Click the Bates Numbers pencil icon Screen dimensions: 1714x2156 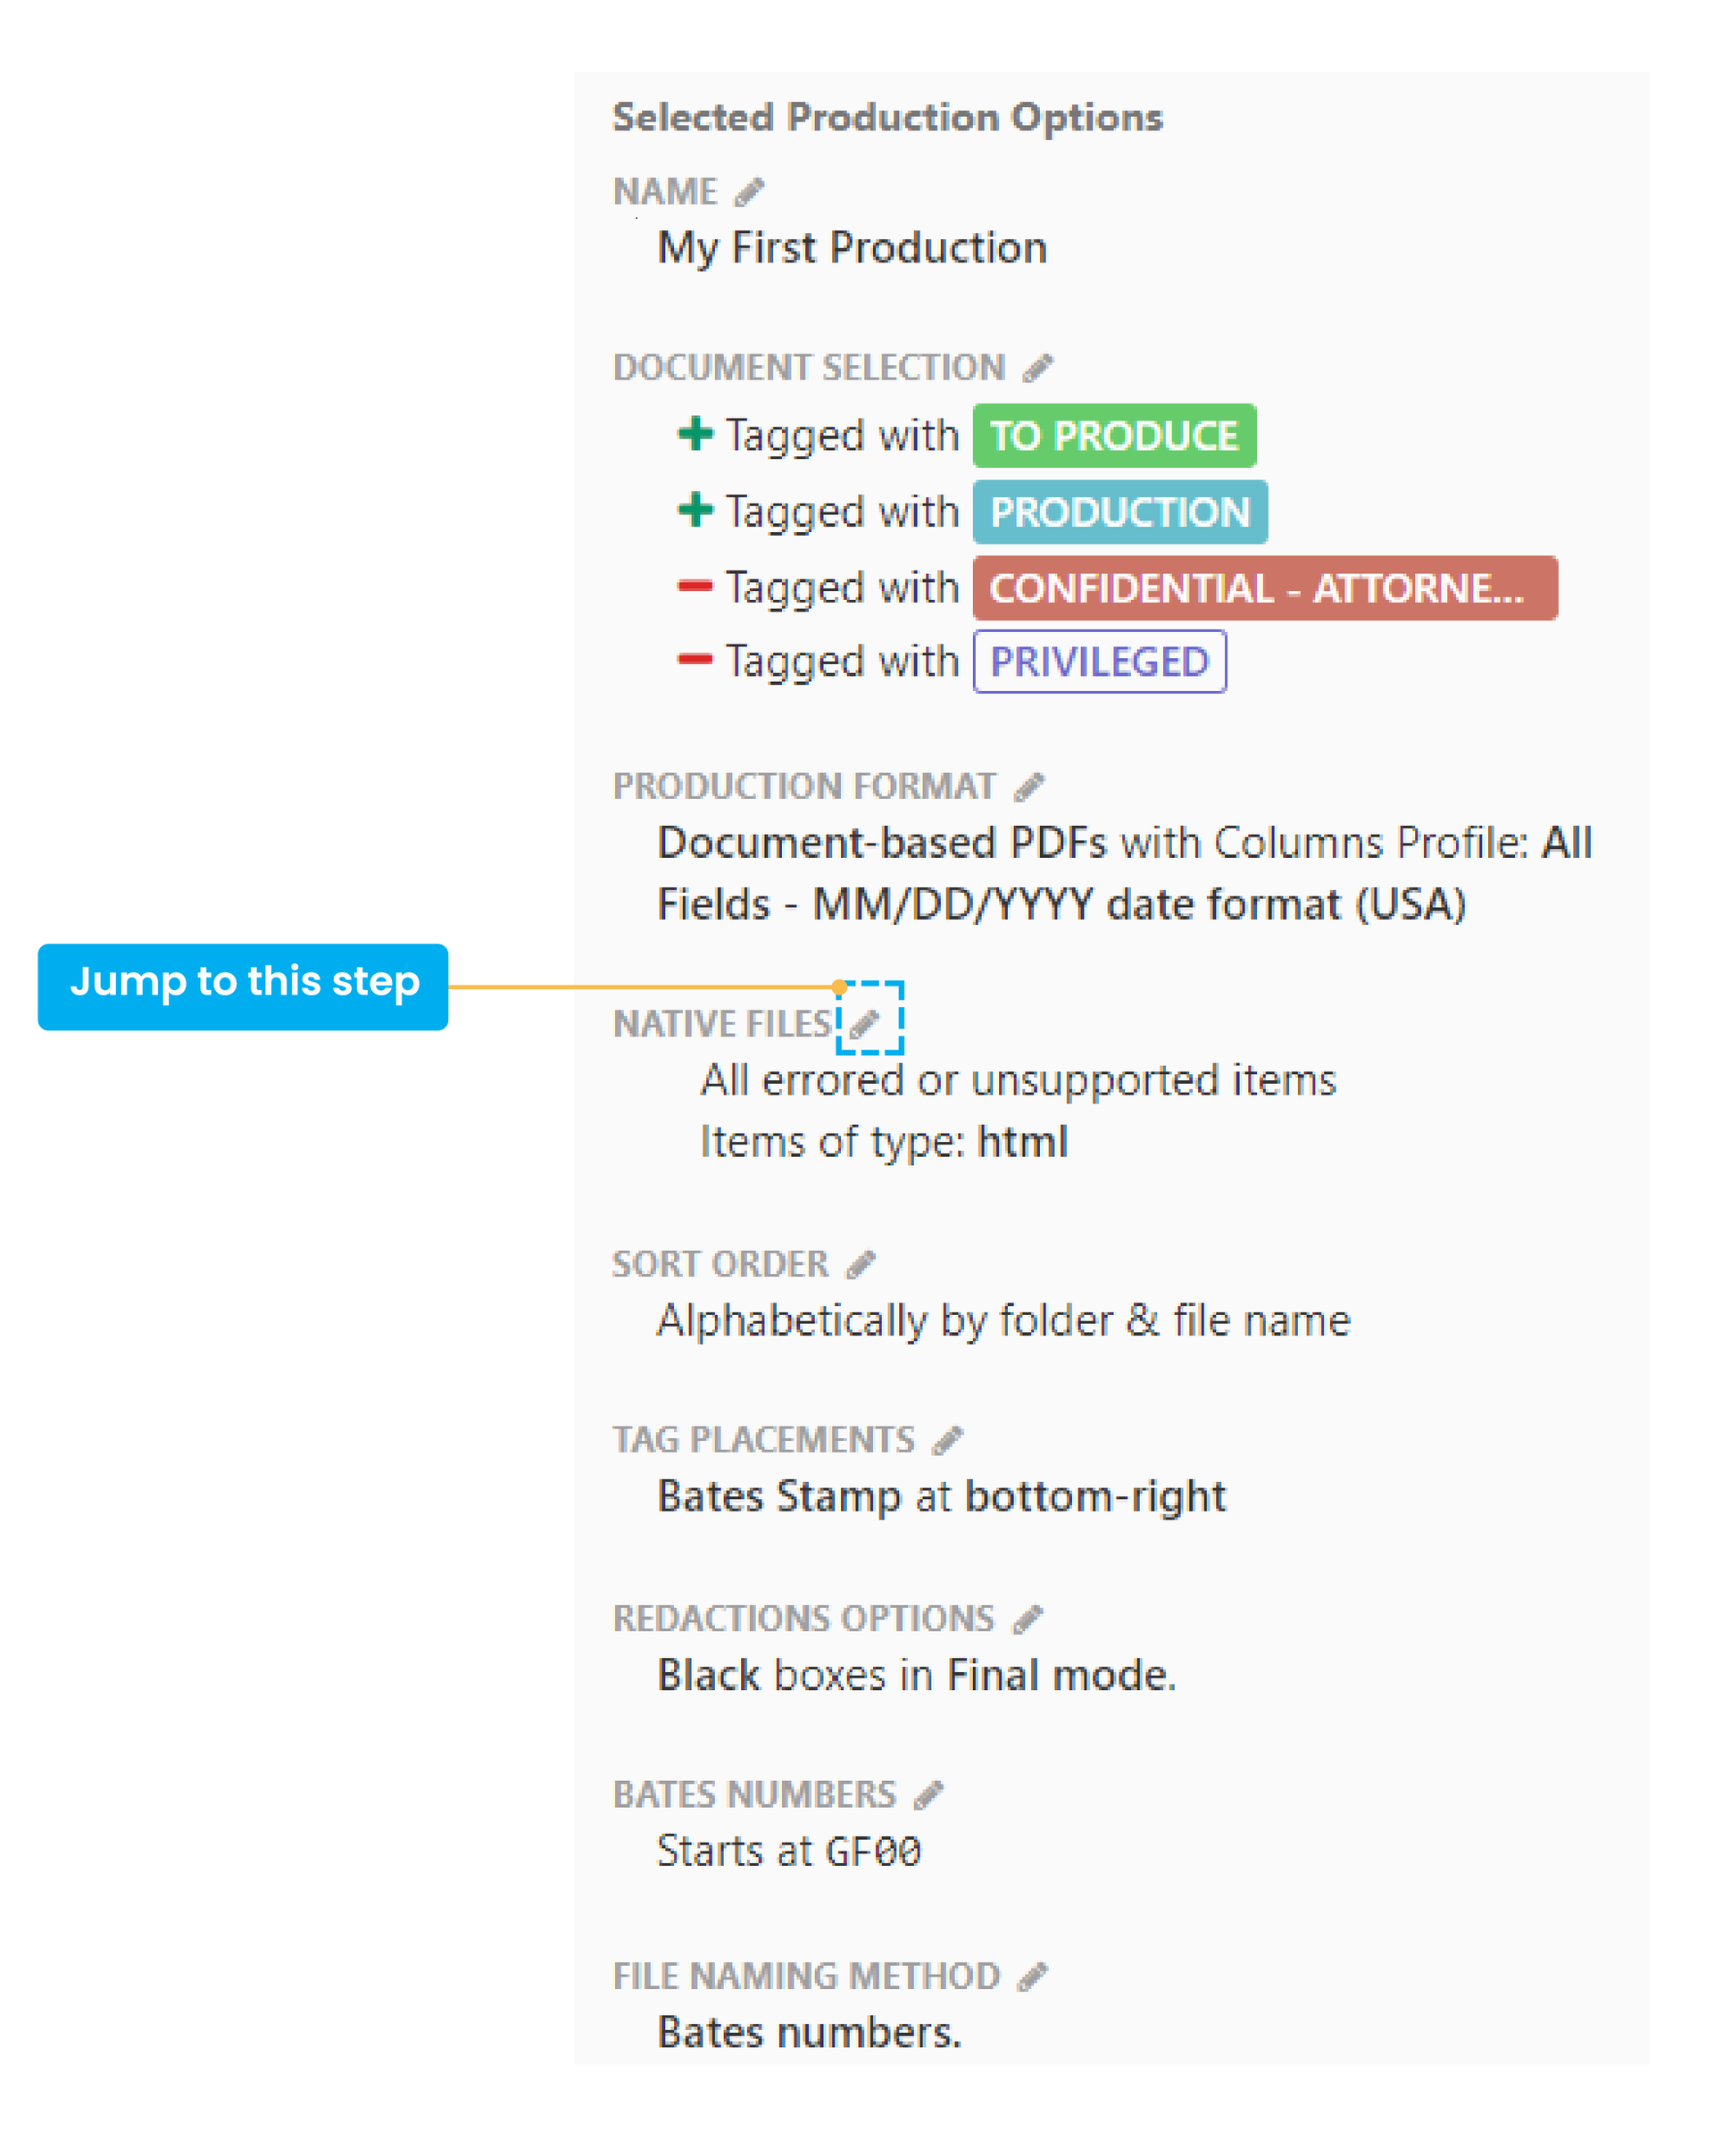(x=928, y=1794)
